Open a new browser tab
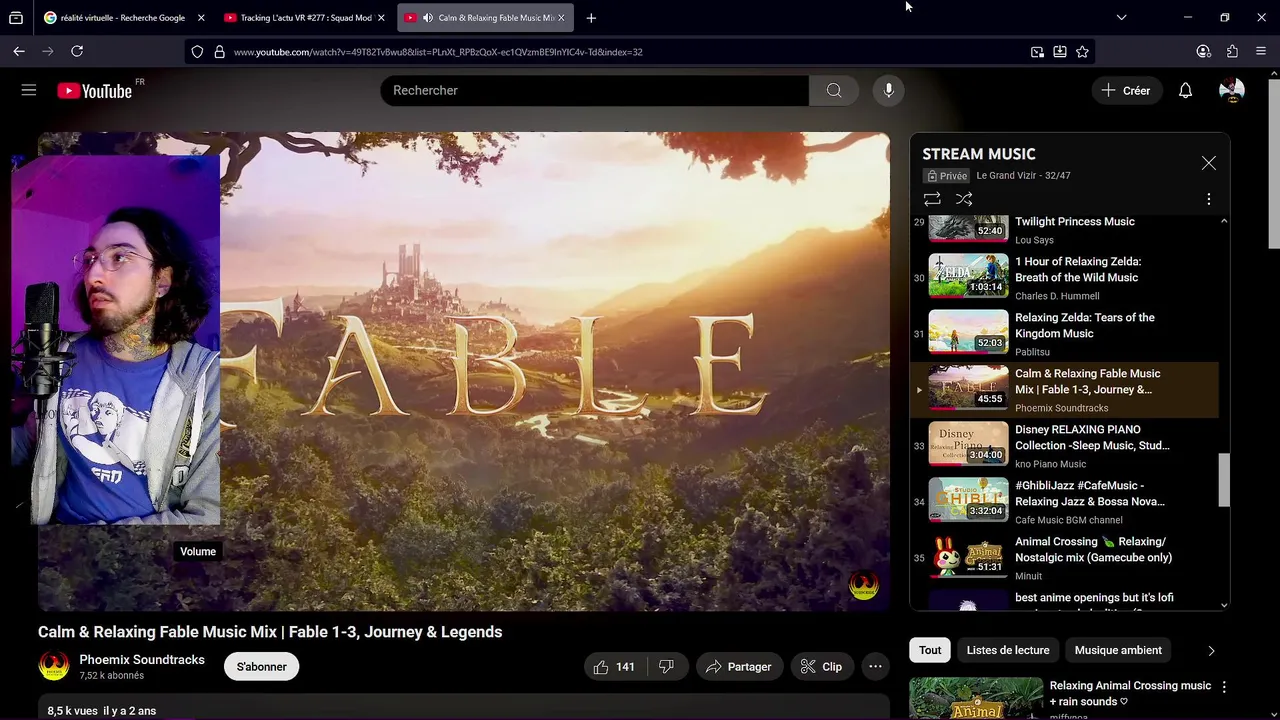Screen dimensions: 1280x720 591,18
